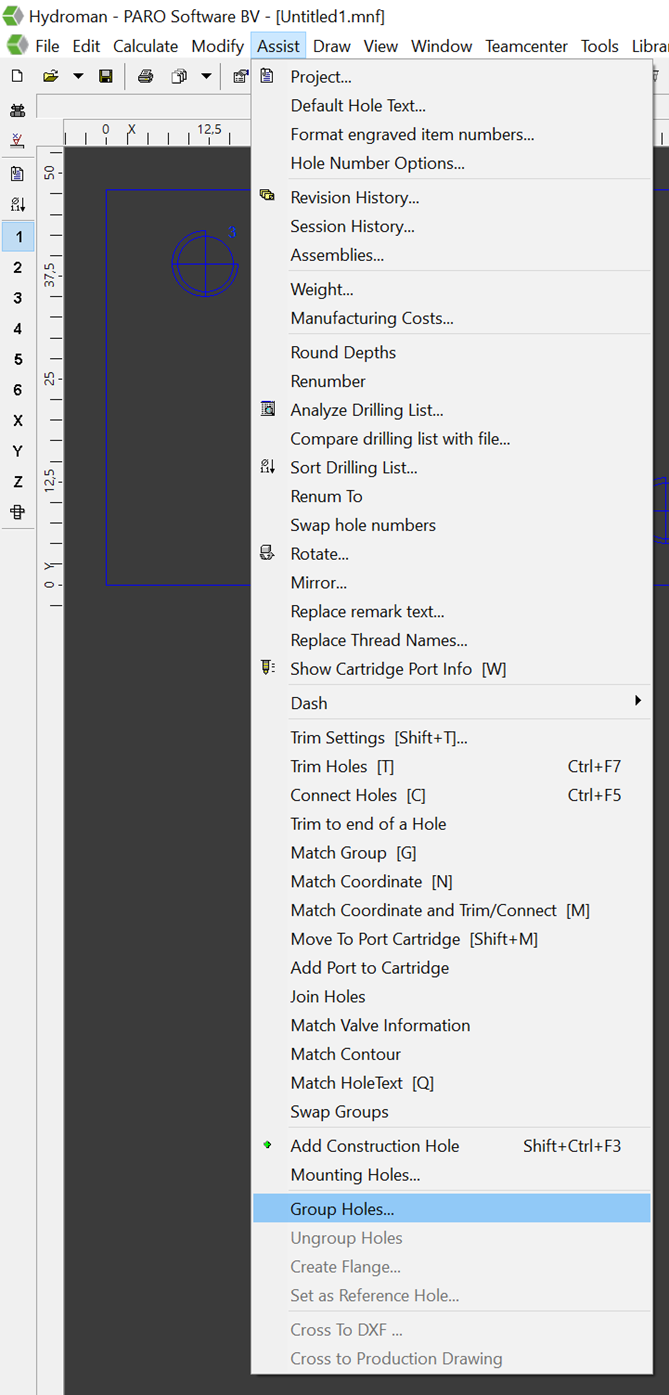Open the Edit menu
The height and width of the screenshot is (1395, 669).
coord(86,46)
